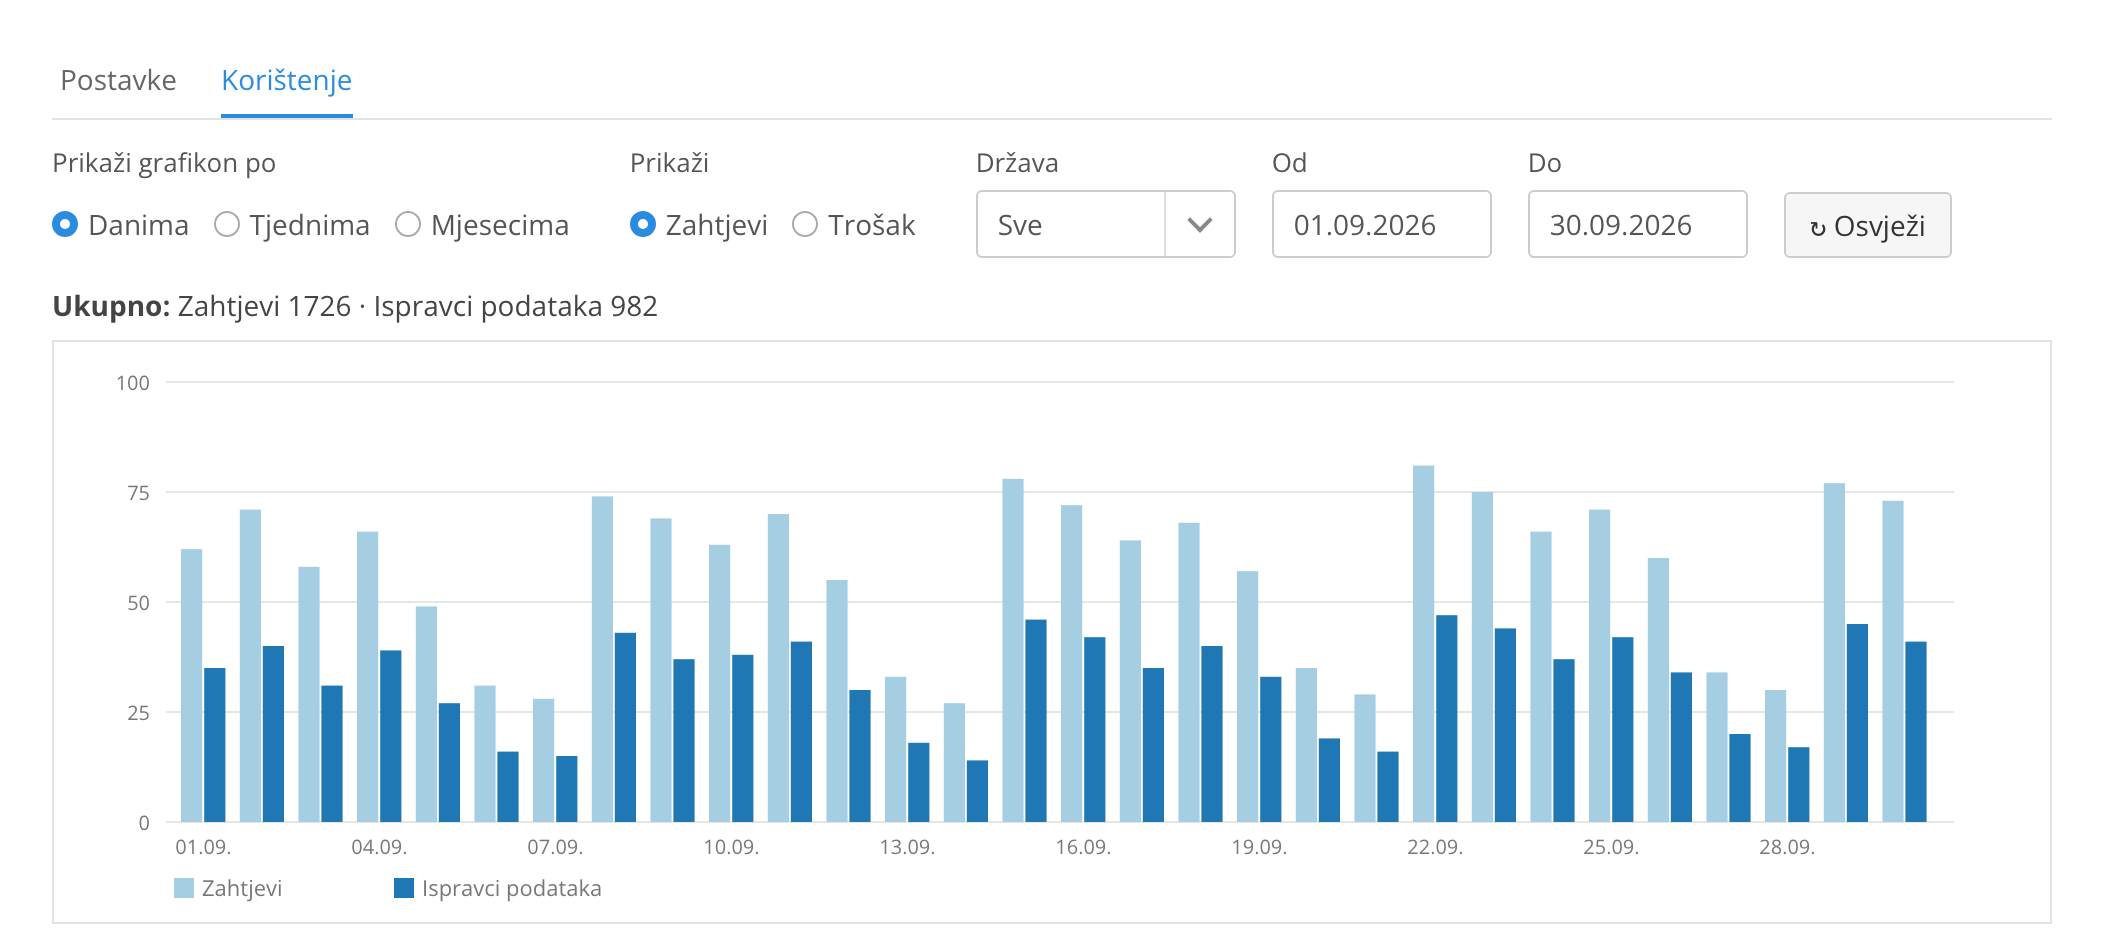Click the Zahtjevi legend label

(242, 888)
